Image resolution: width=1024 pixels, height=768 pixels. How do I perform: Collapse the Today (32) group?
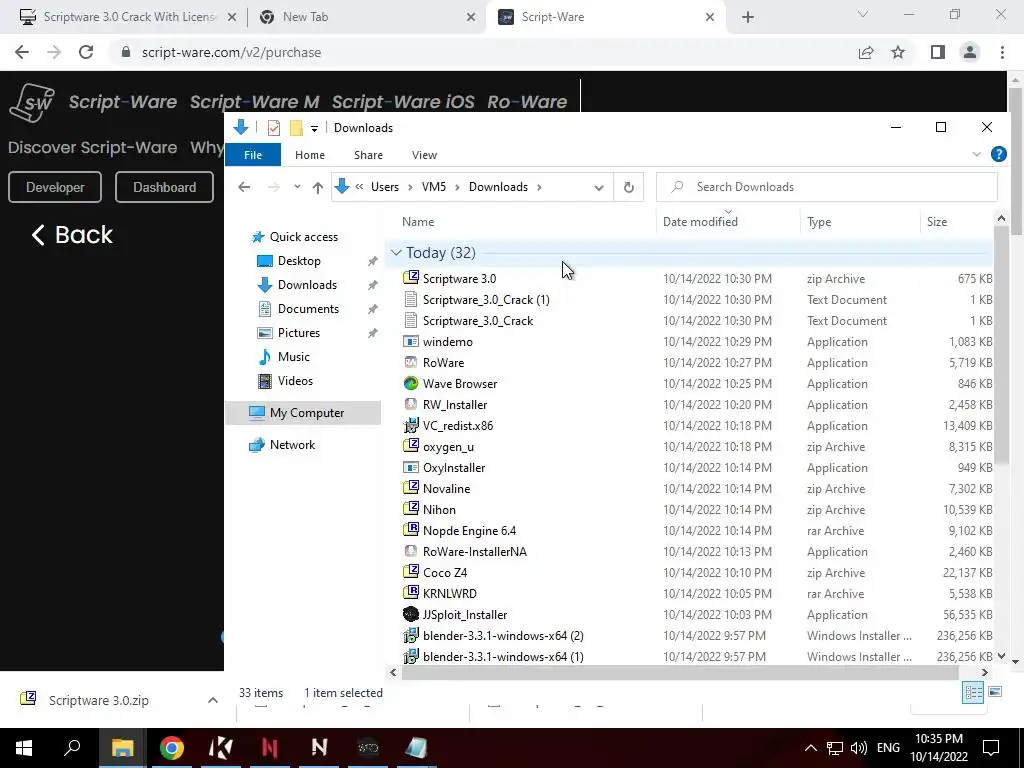point(396,253)
